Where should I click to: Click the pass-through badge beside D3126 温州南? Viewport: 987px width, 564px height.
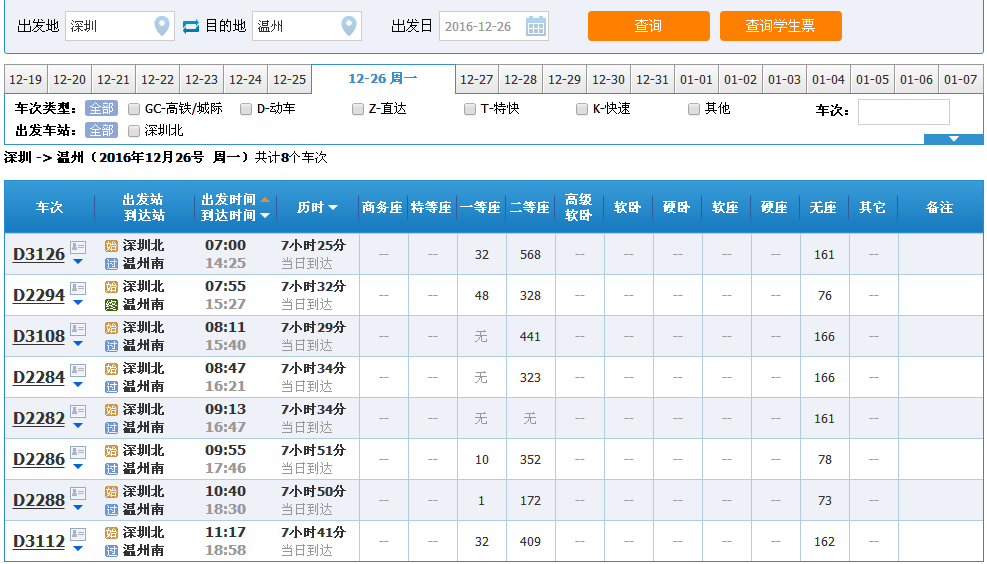pyautogui.click(x=111, y=264)
